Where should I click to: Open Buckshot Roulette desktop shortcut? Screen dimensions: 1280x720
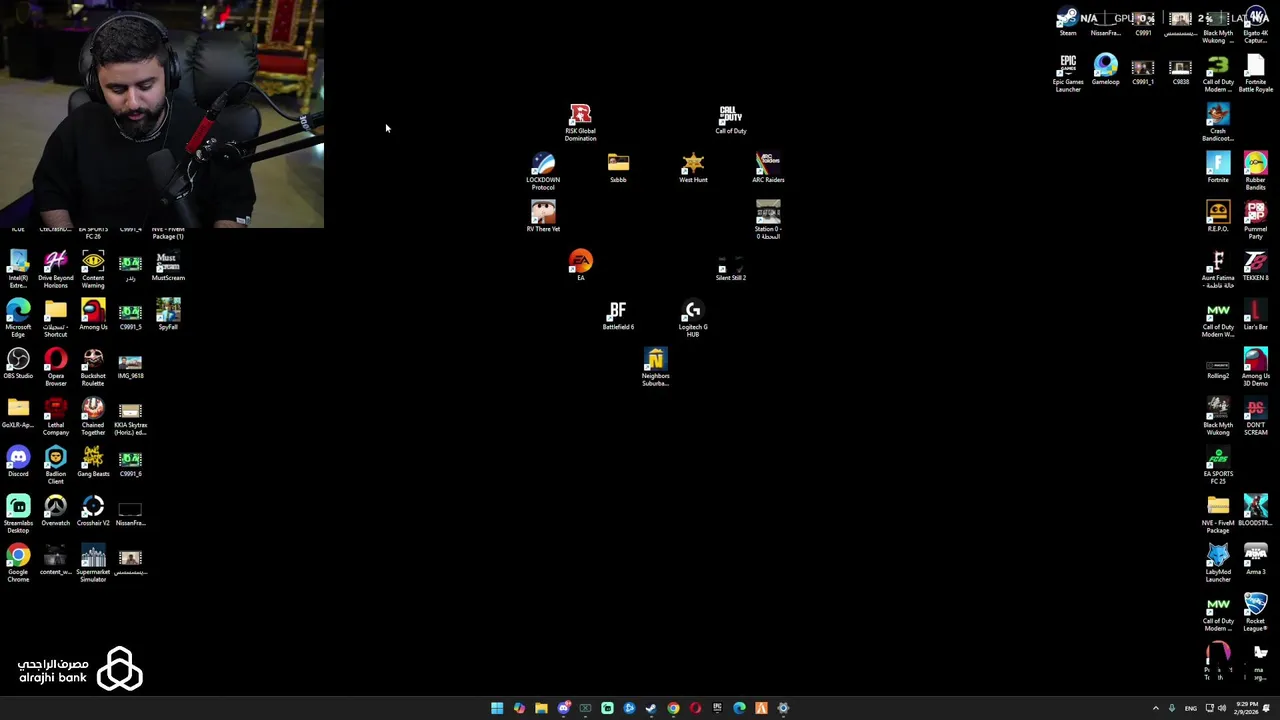pos(93,367)
